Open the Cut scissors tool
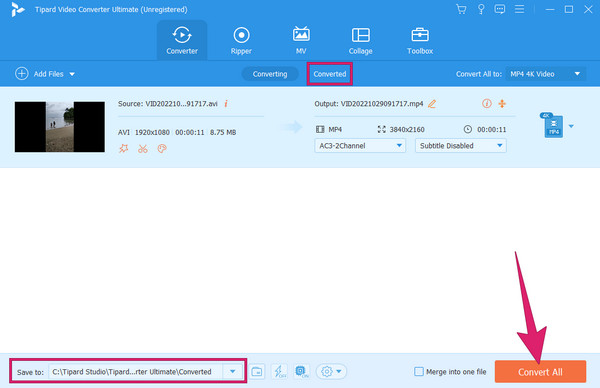This screenshot has height=388, width=600. point(143,148)
